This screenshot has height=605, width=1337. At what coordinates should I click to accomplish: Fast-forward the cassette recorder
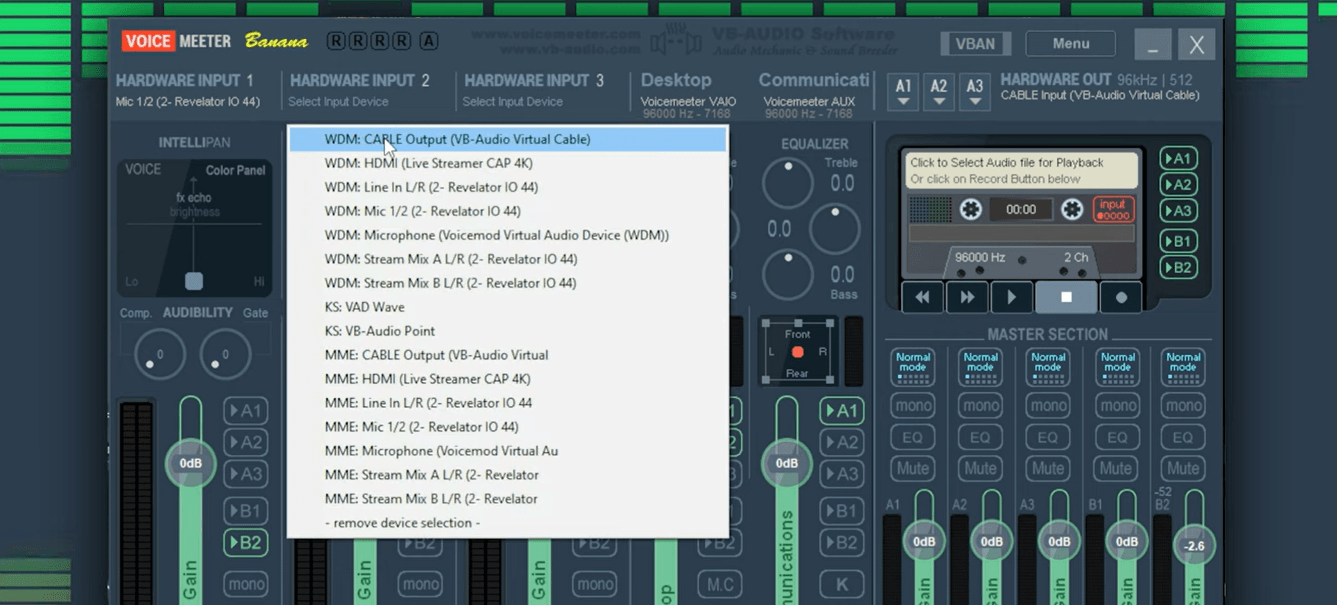click(967, 297)
